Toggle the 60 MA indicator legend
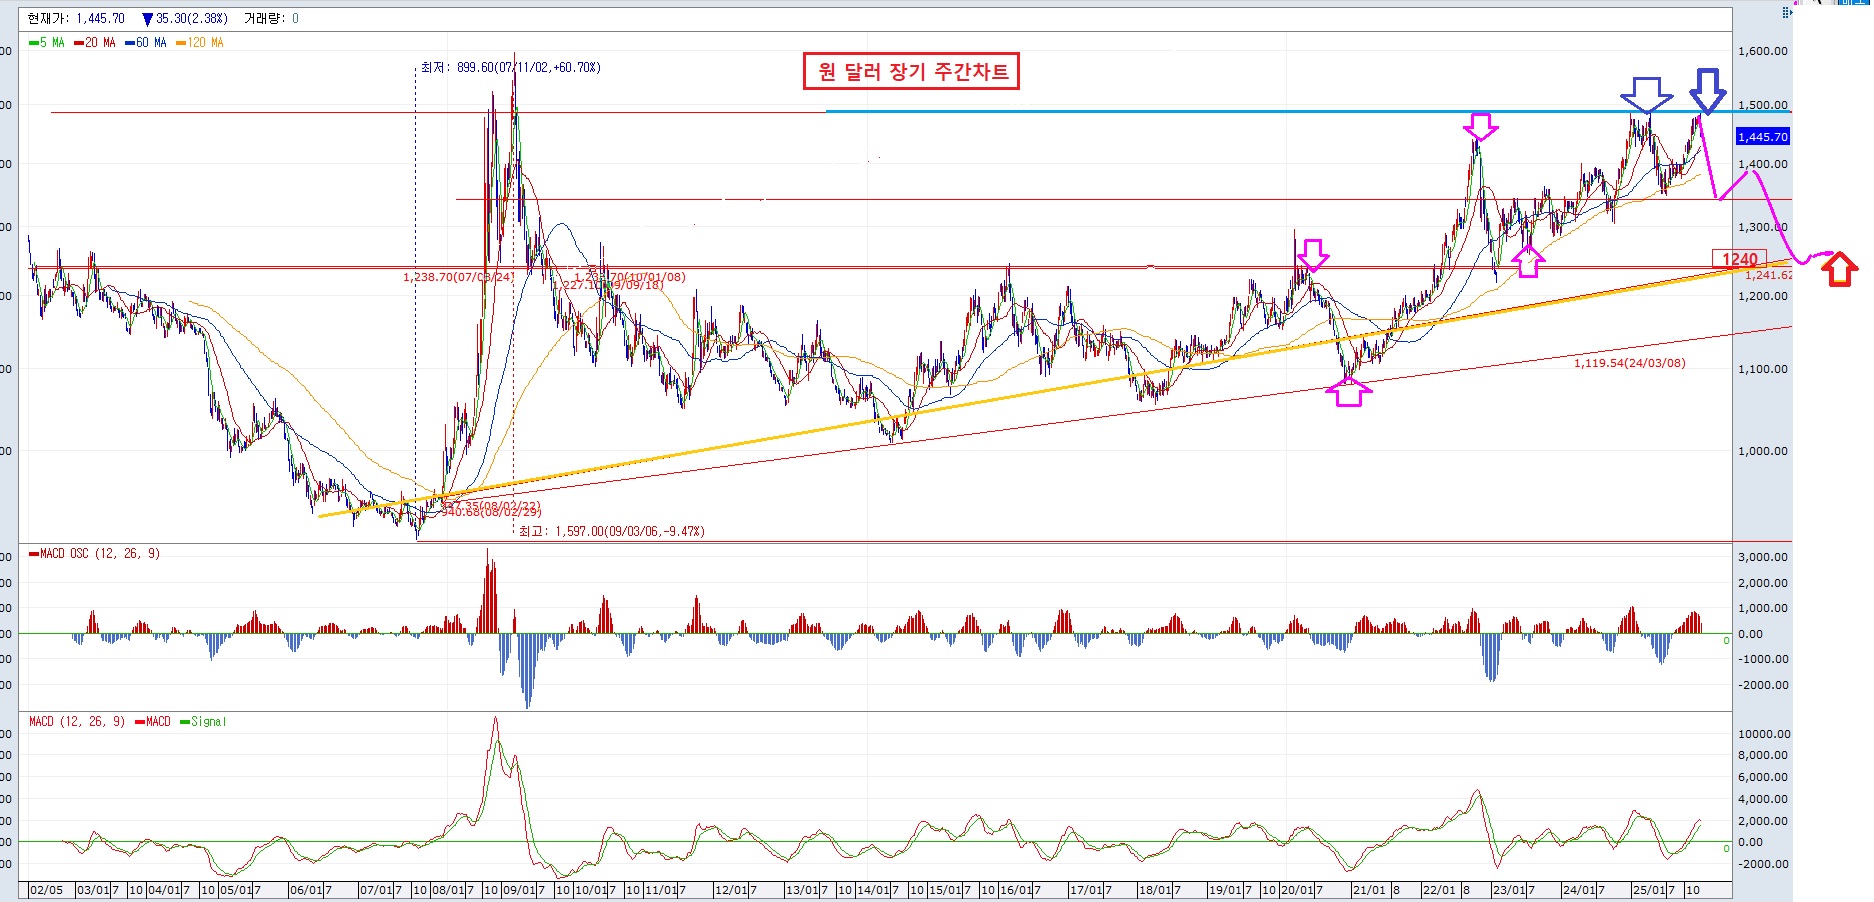Screen dimensions: 1874x902 148,43
